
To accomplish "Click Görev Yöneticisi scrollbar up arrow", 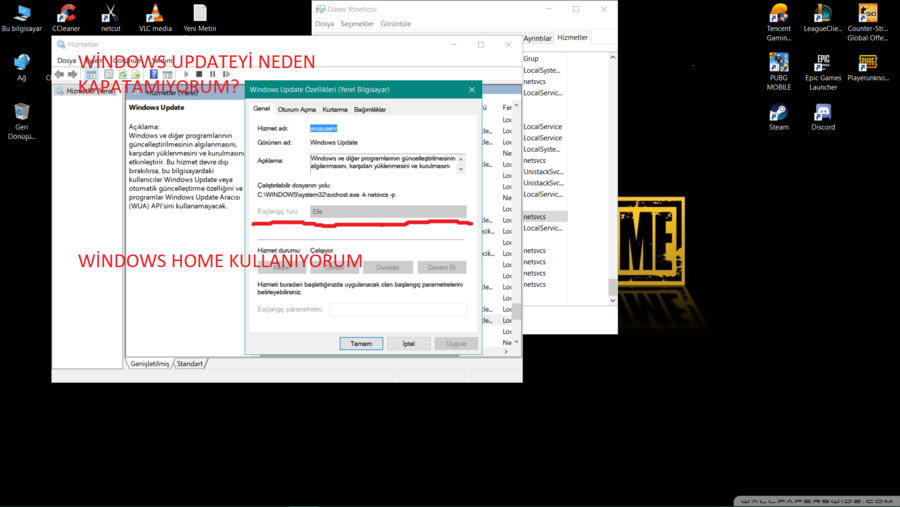I will point(612,57).
